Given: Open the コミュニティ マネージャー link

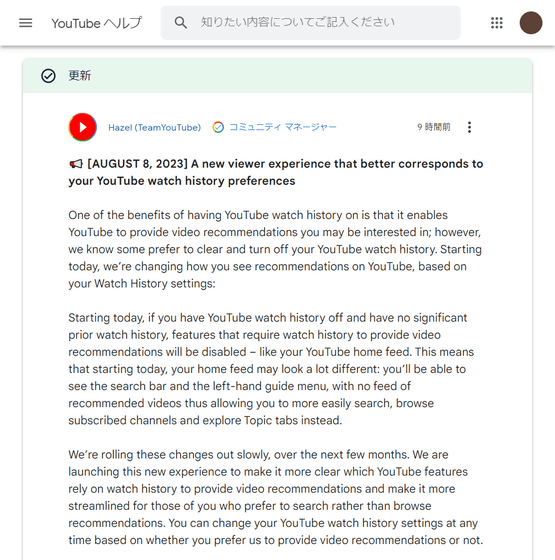Looking at the screenshot, I should [x=283, y=127].
